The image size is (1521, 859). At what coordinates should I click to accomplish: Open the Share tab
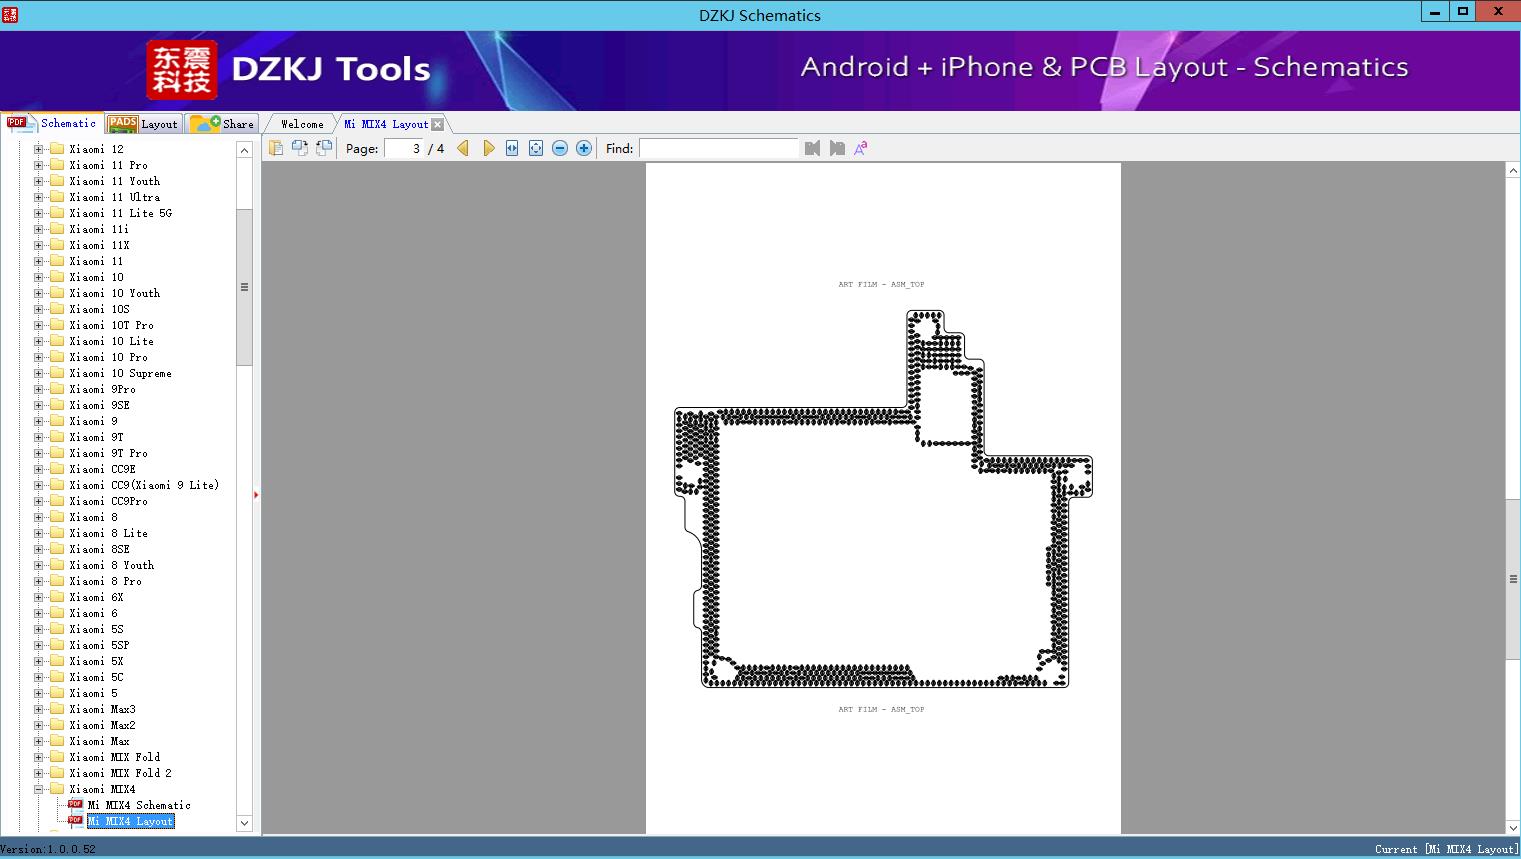coord(222,124)
